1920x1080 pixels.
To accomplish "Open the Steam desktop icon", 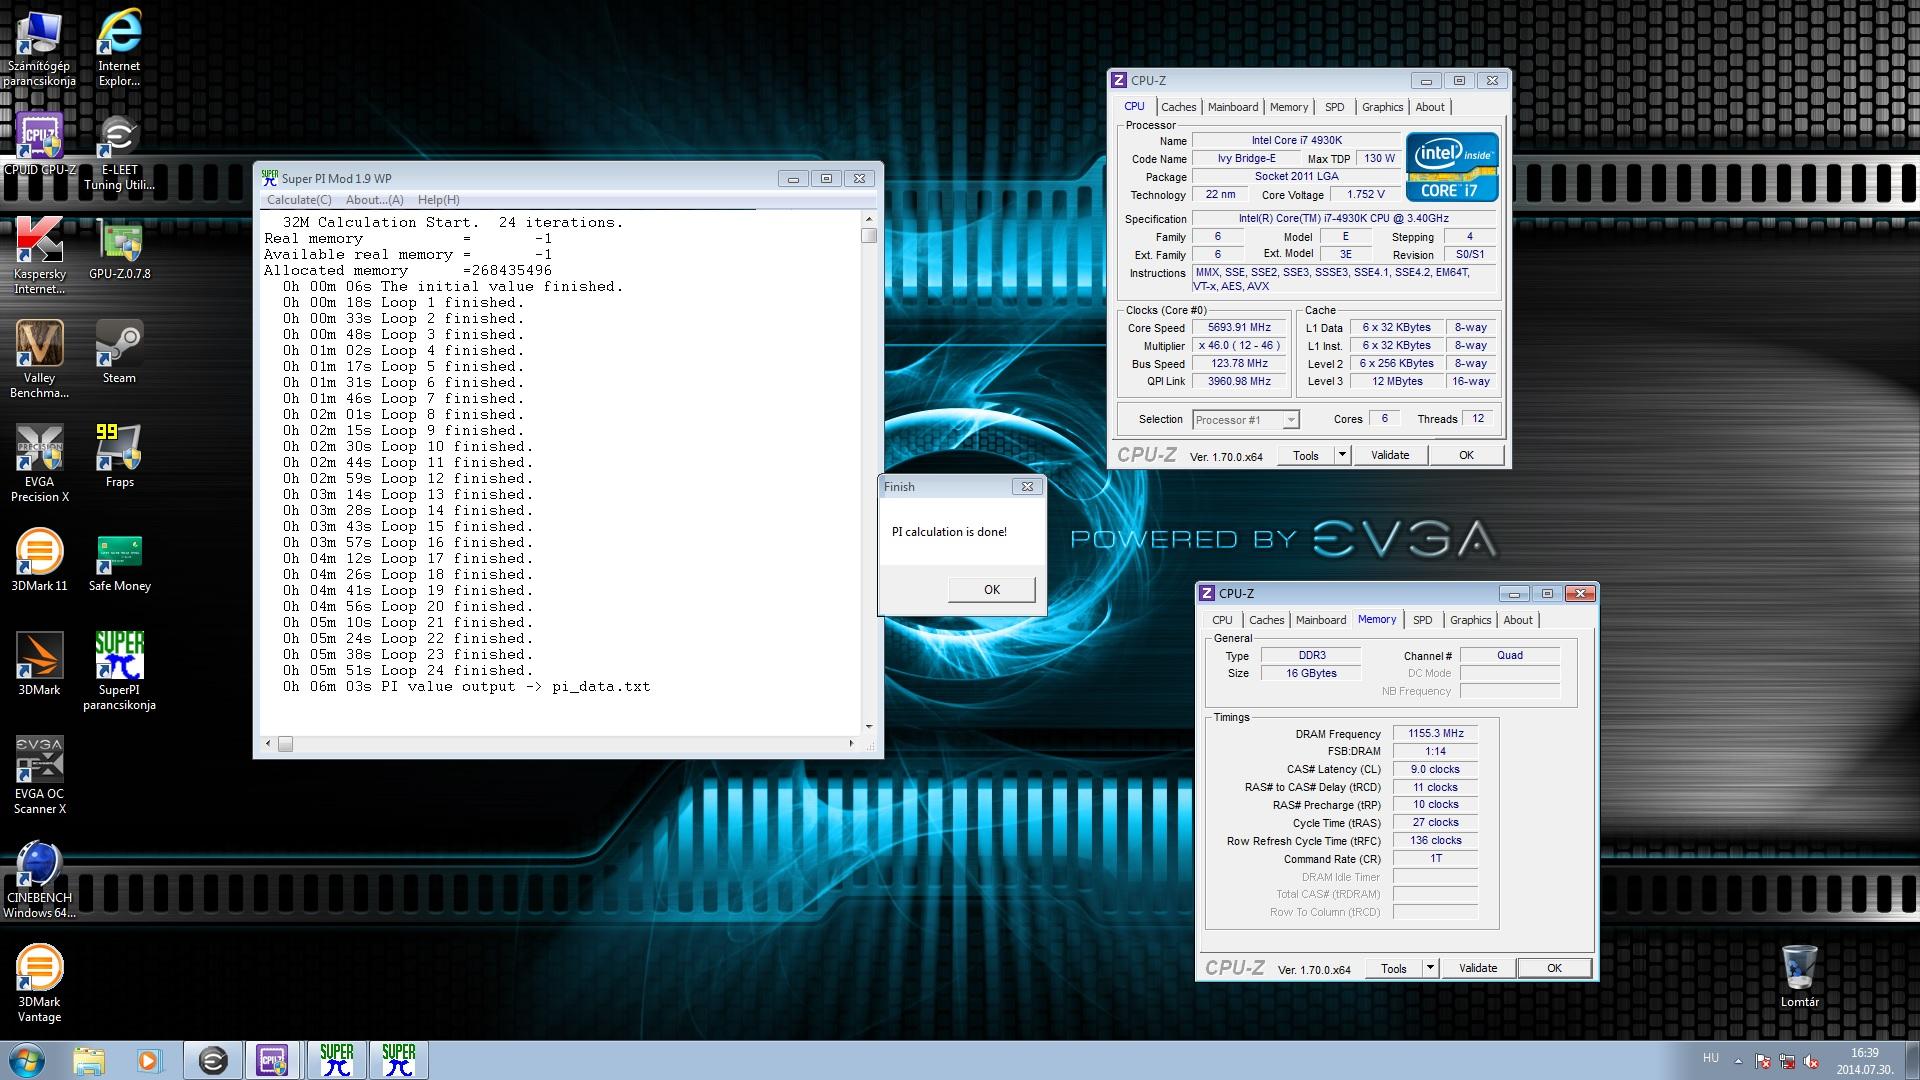I will coord(119,352).
